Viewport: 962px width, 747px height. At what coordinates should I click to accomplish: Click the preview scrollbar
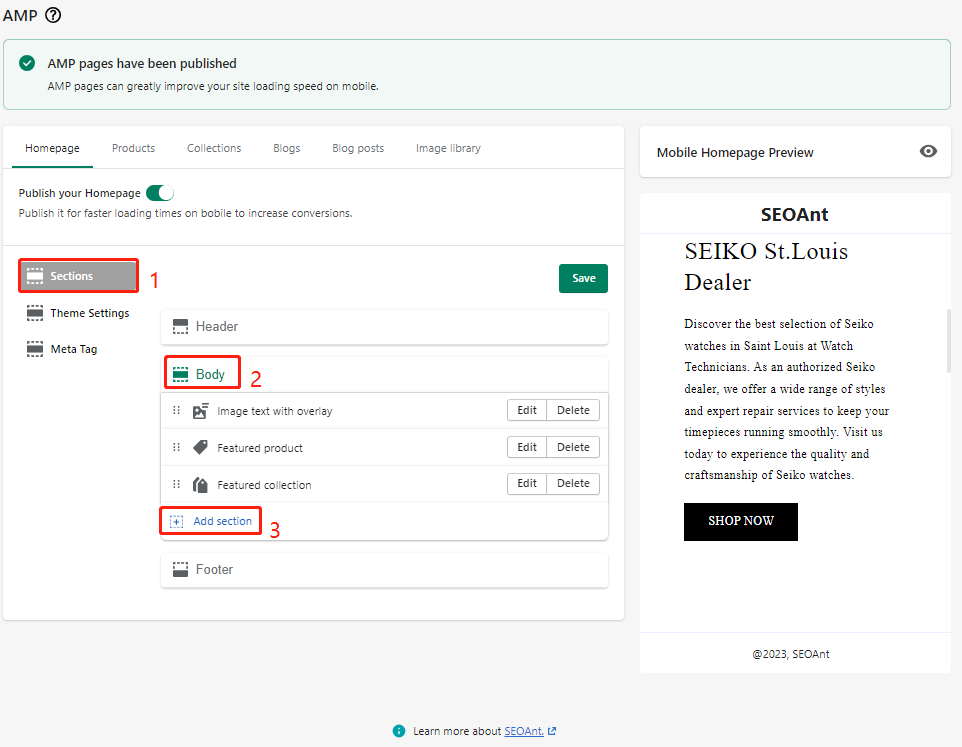point(949,340)
